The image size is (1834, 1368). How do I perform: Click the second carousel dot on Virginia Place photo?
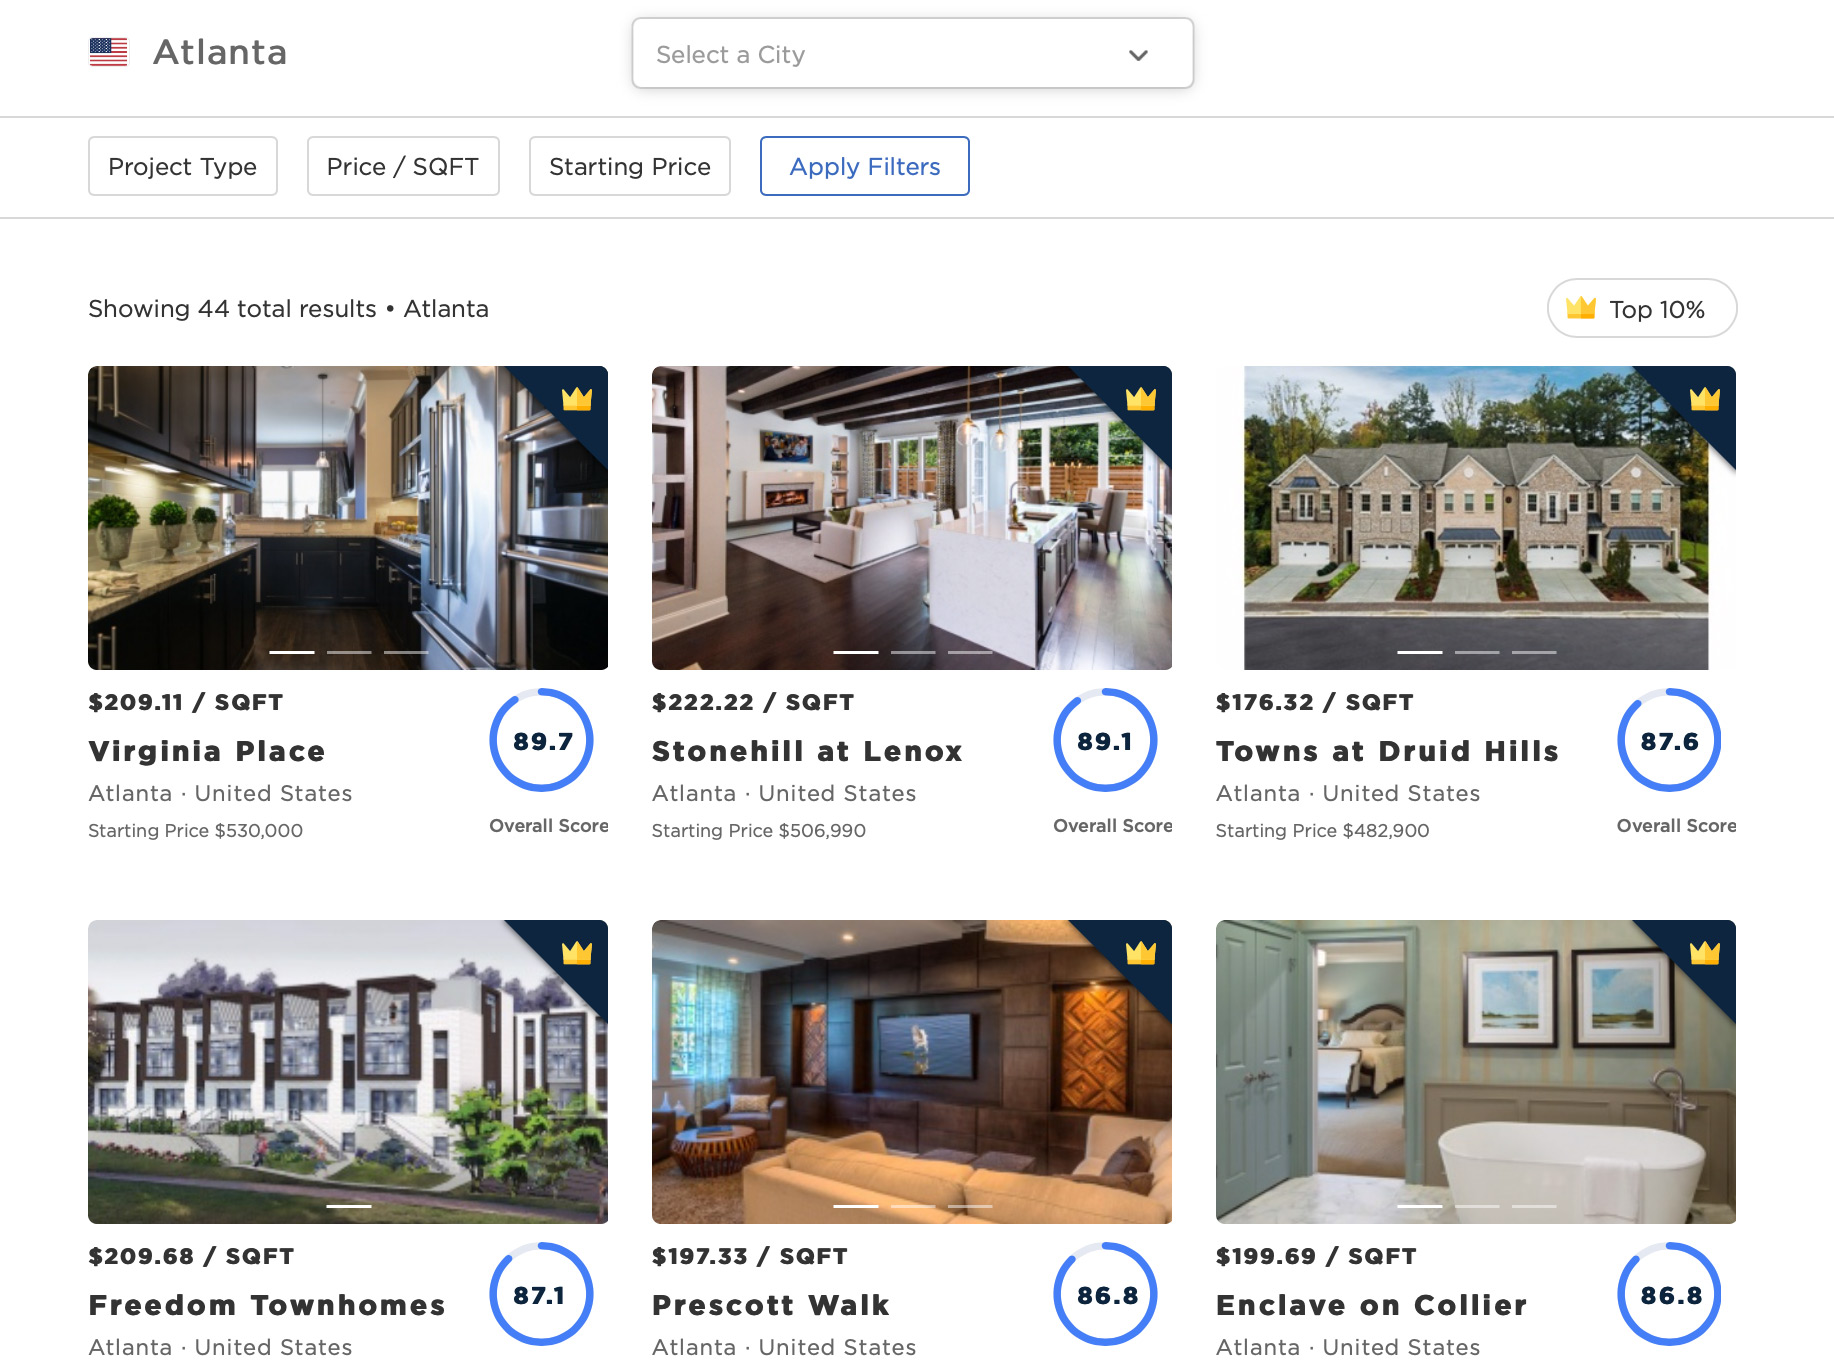pos(348,651)
